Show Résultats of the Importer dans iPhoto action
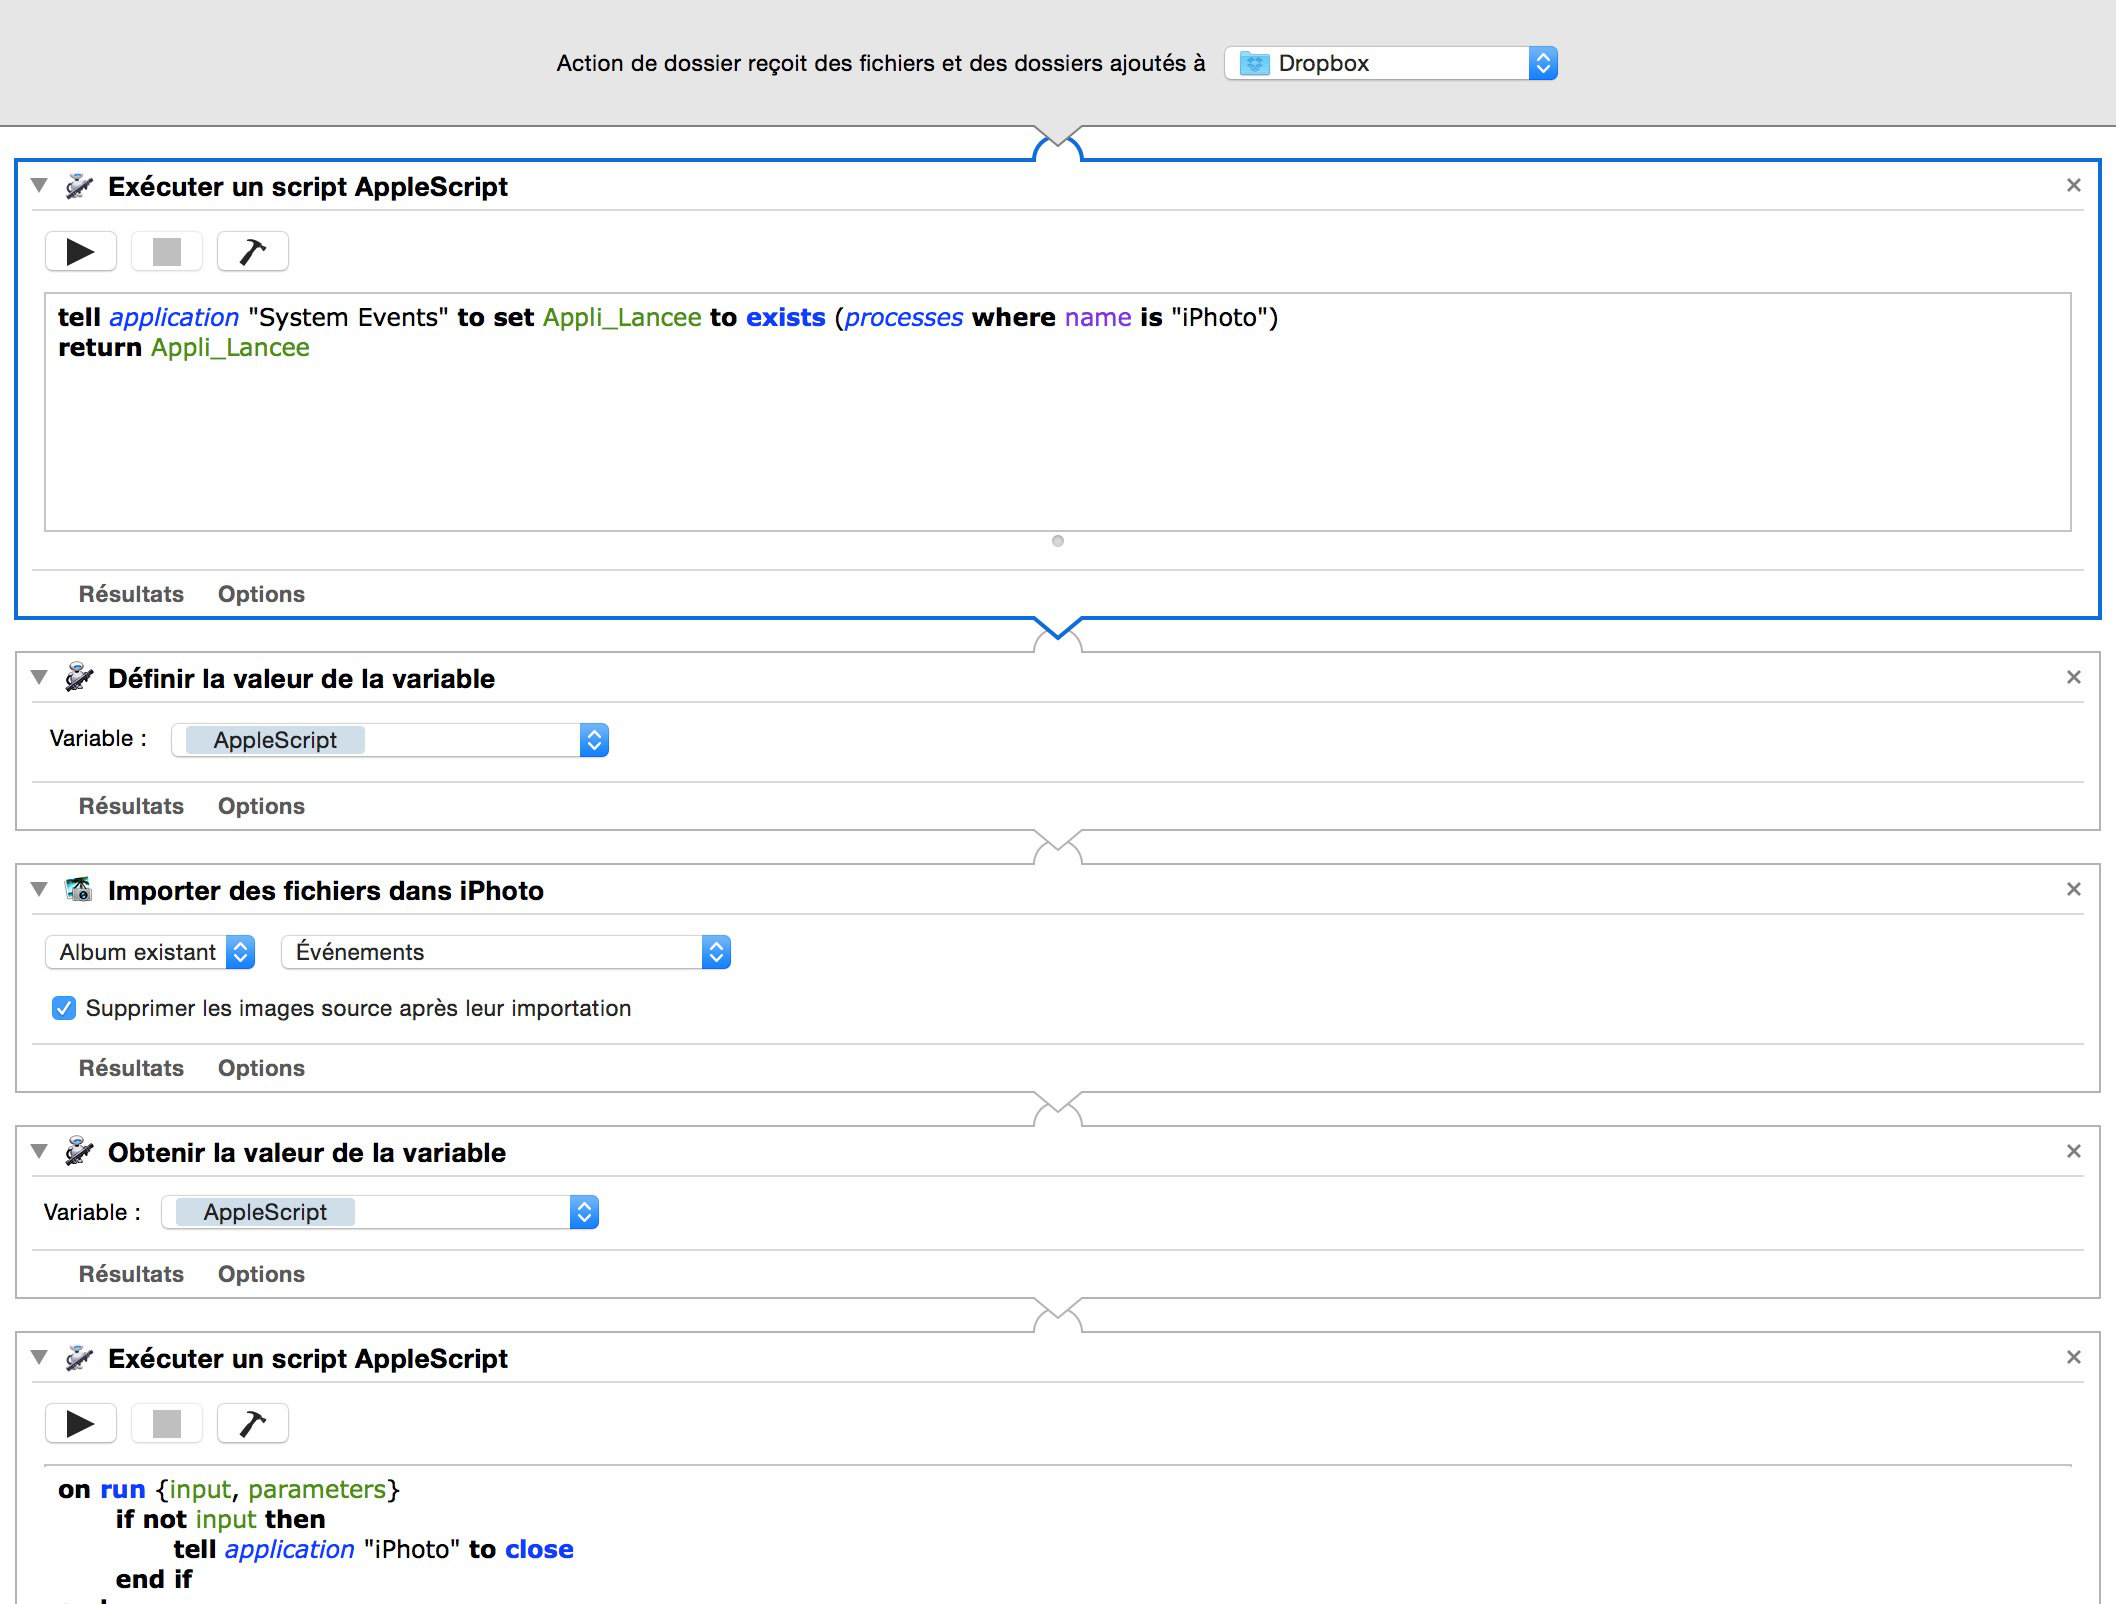The image size is (2116, 1604). [x=131, y=1068]
